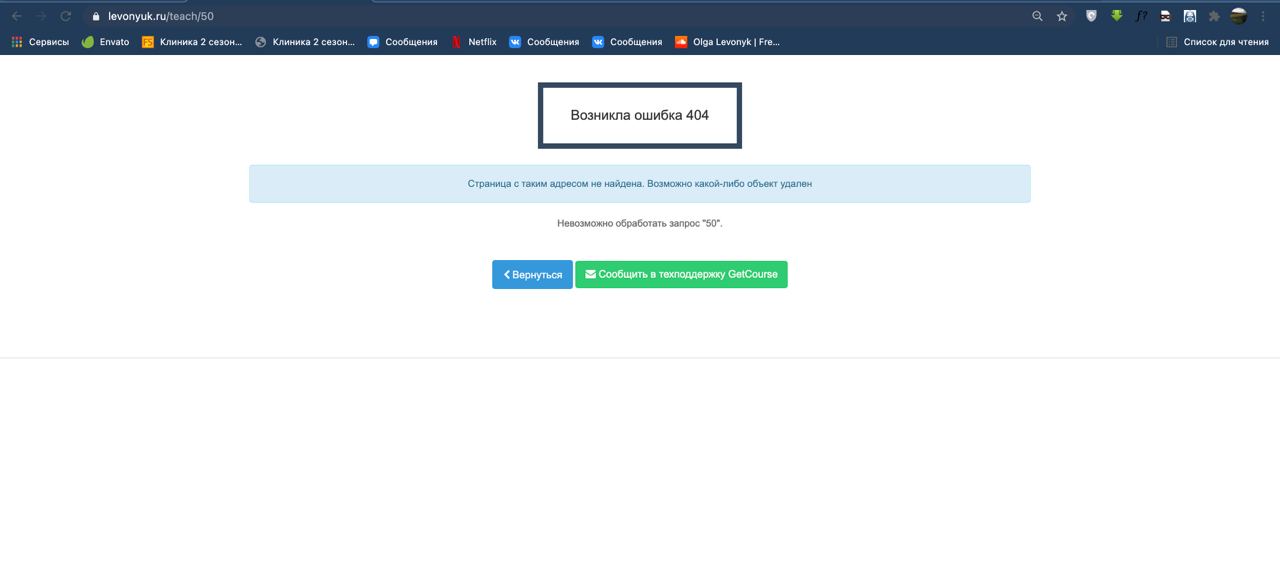1280x562 pixels.
Task: Open the Extensions puzzle piece menu
Action: click(x=1214, y=16)
